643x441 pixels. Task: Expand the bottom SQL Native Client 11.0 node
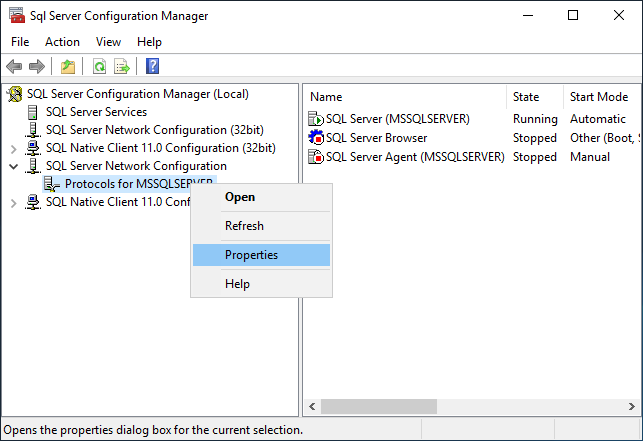[13, 203]
